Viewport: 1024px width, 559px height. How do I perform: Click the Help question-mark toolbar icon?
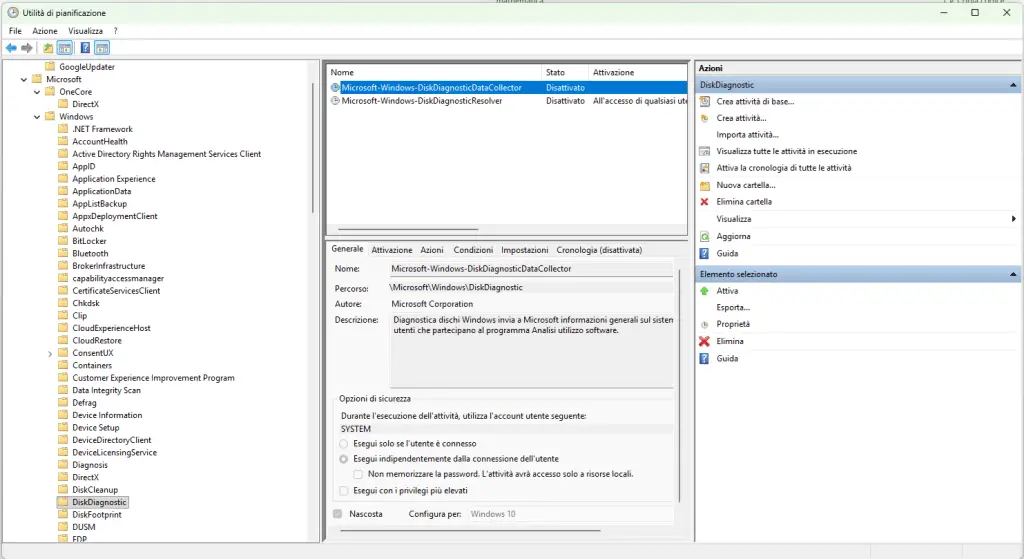(x=85, y=48)
